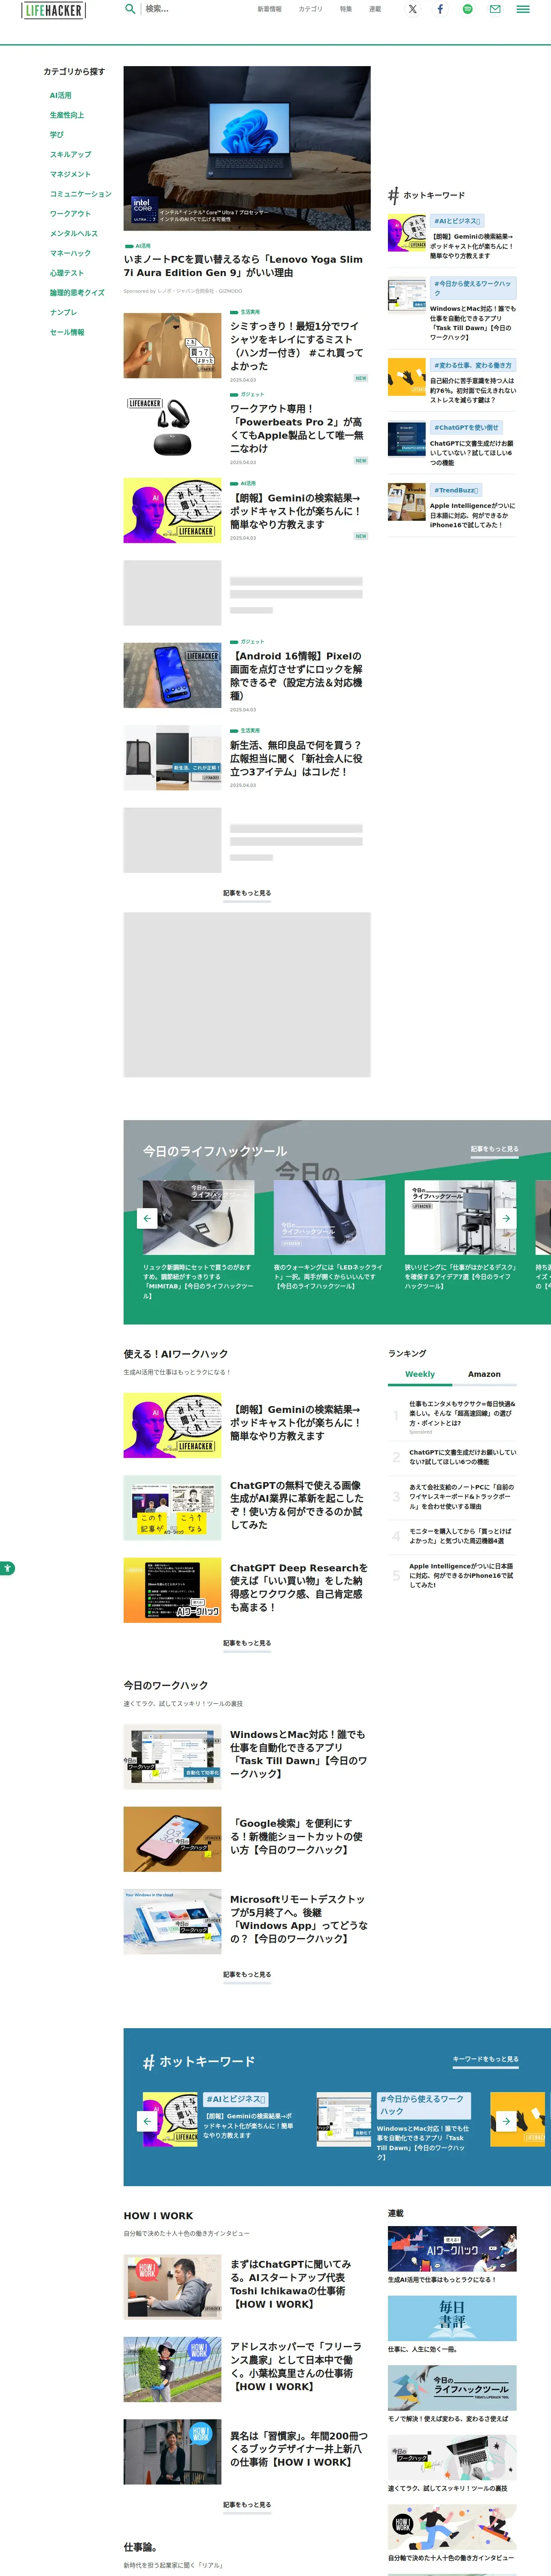
Task: Open the カテゴリ menu item
Action: [311, 9]
